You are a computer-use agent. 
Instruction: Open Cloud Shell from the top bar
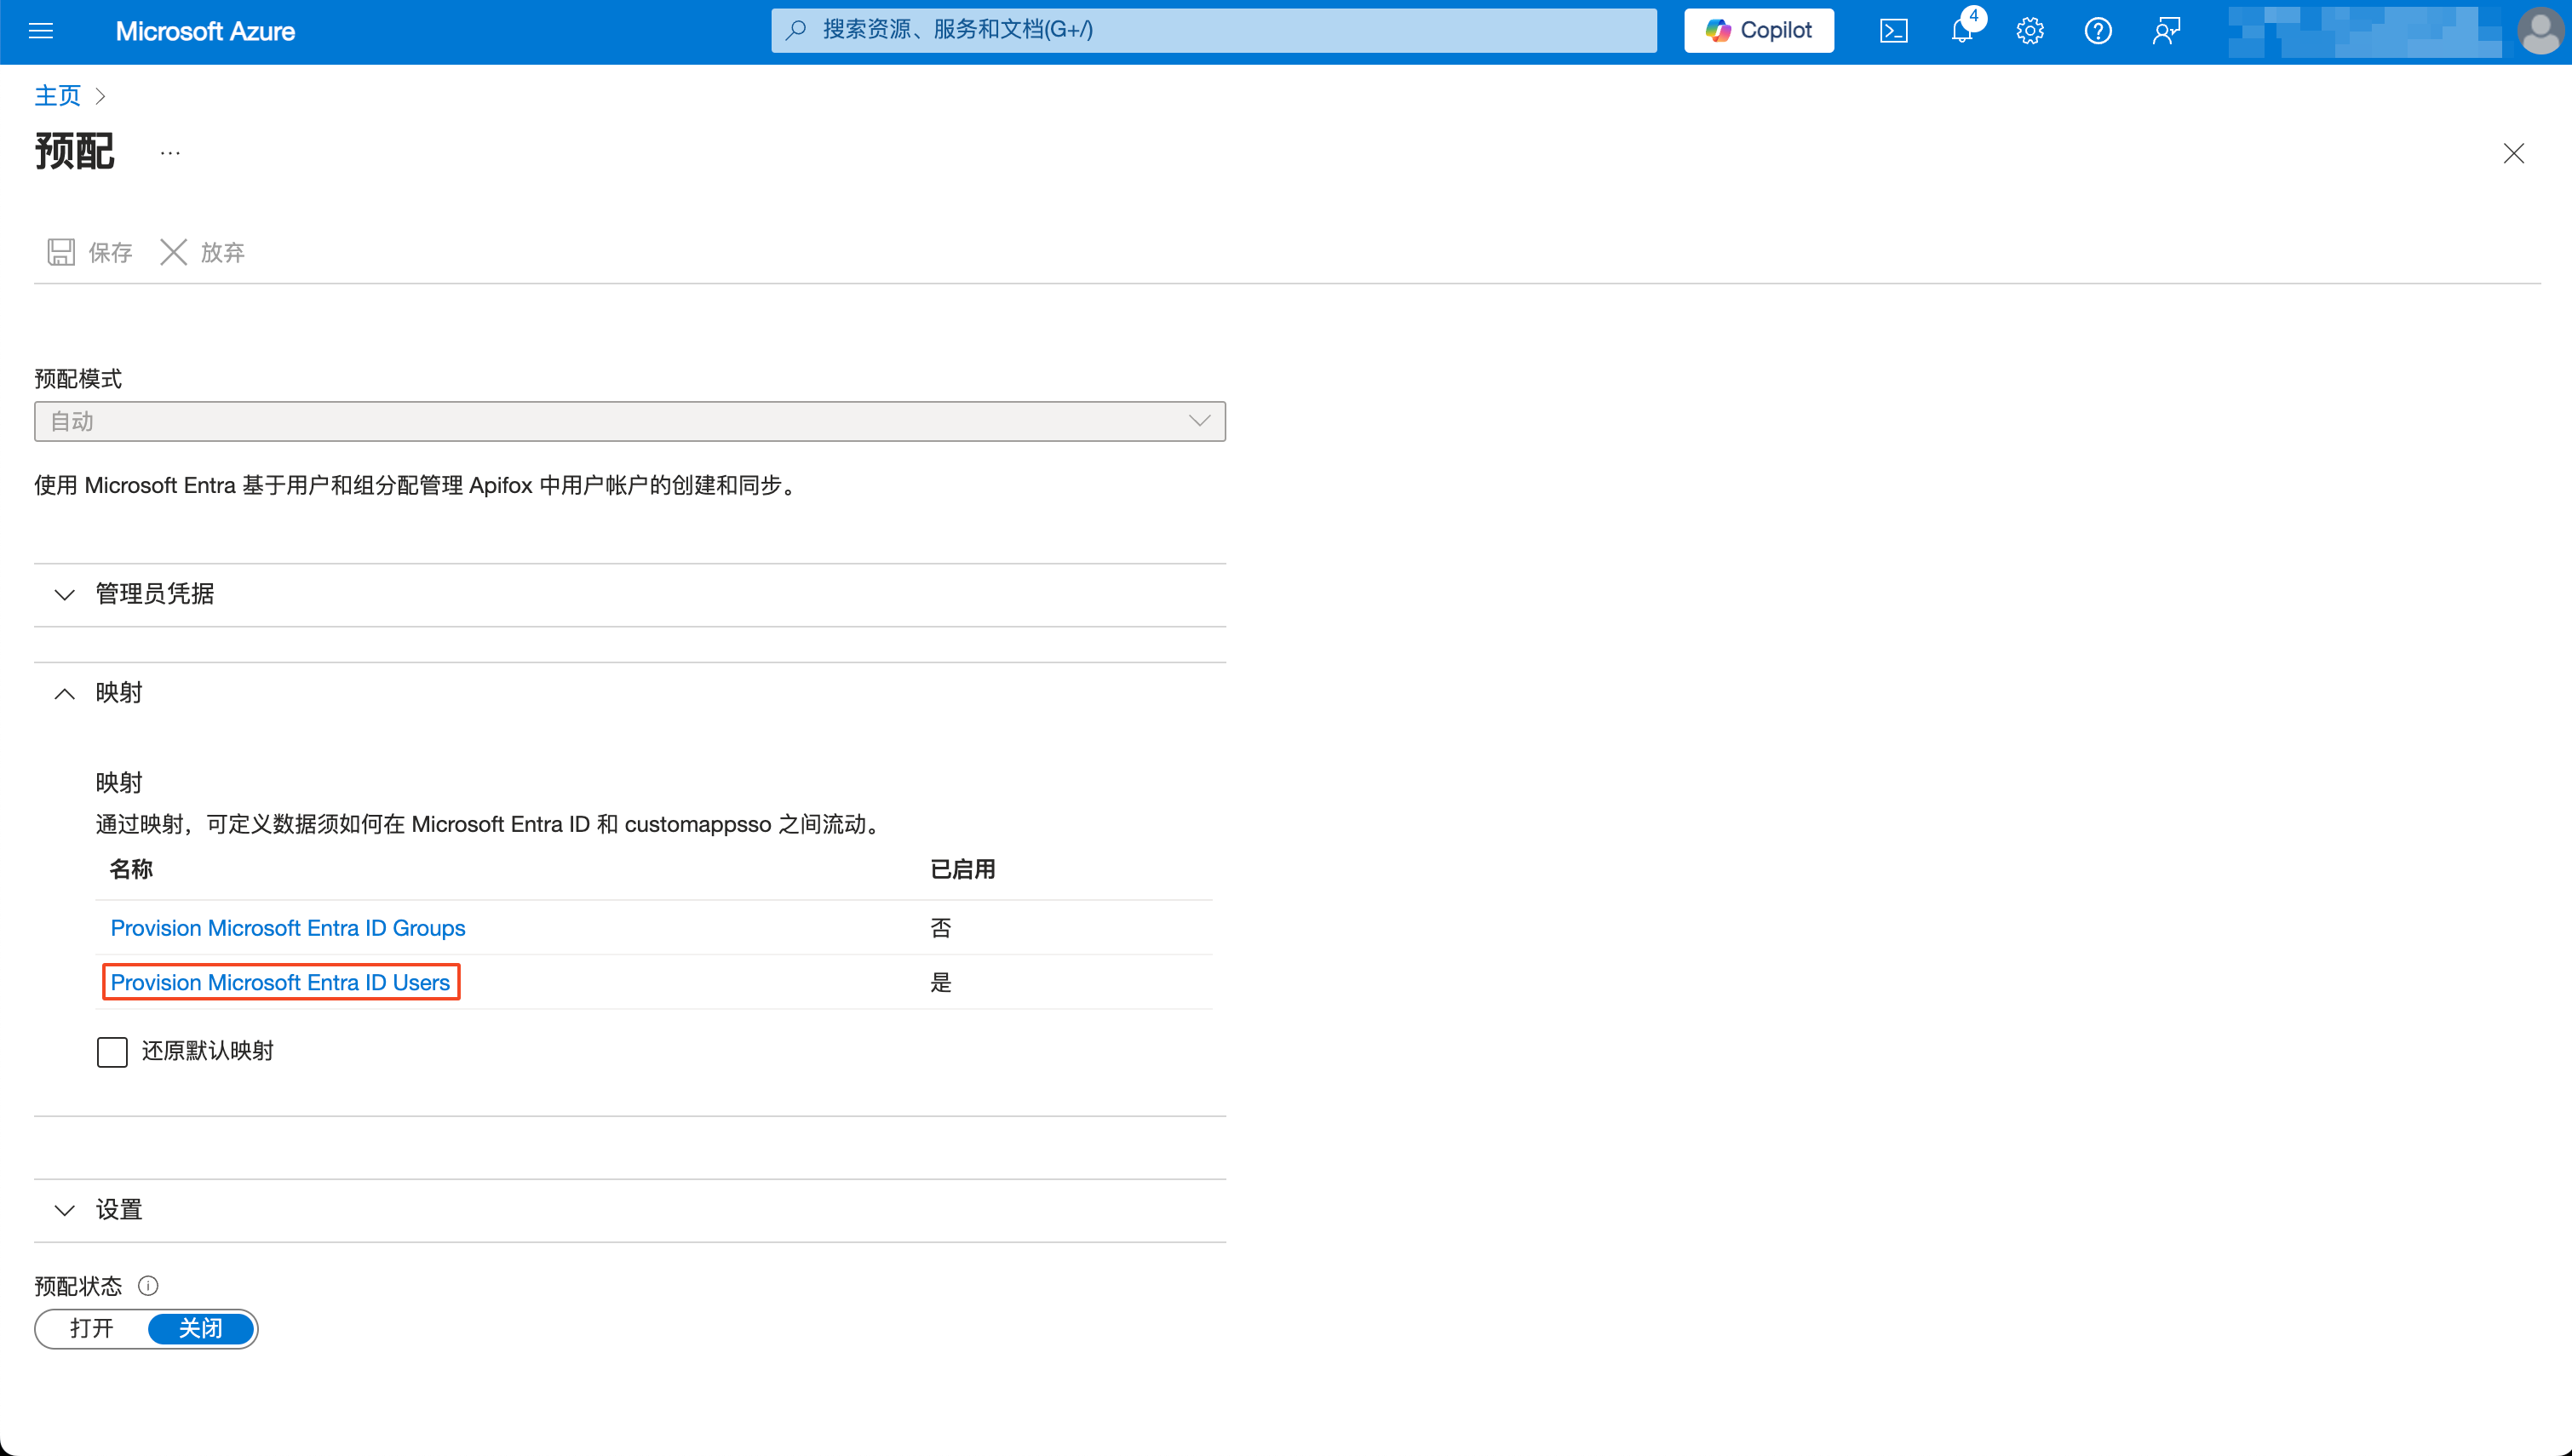1893,30
